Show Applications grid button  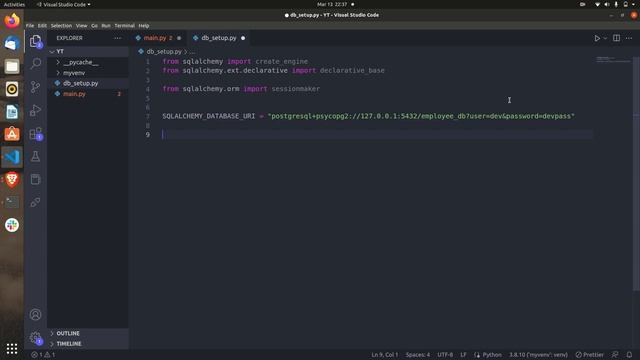[12, 348]
